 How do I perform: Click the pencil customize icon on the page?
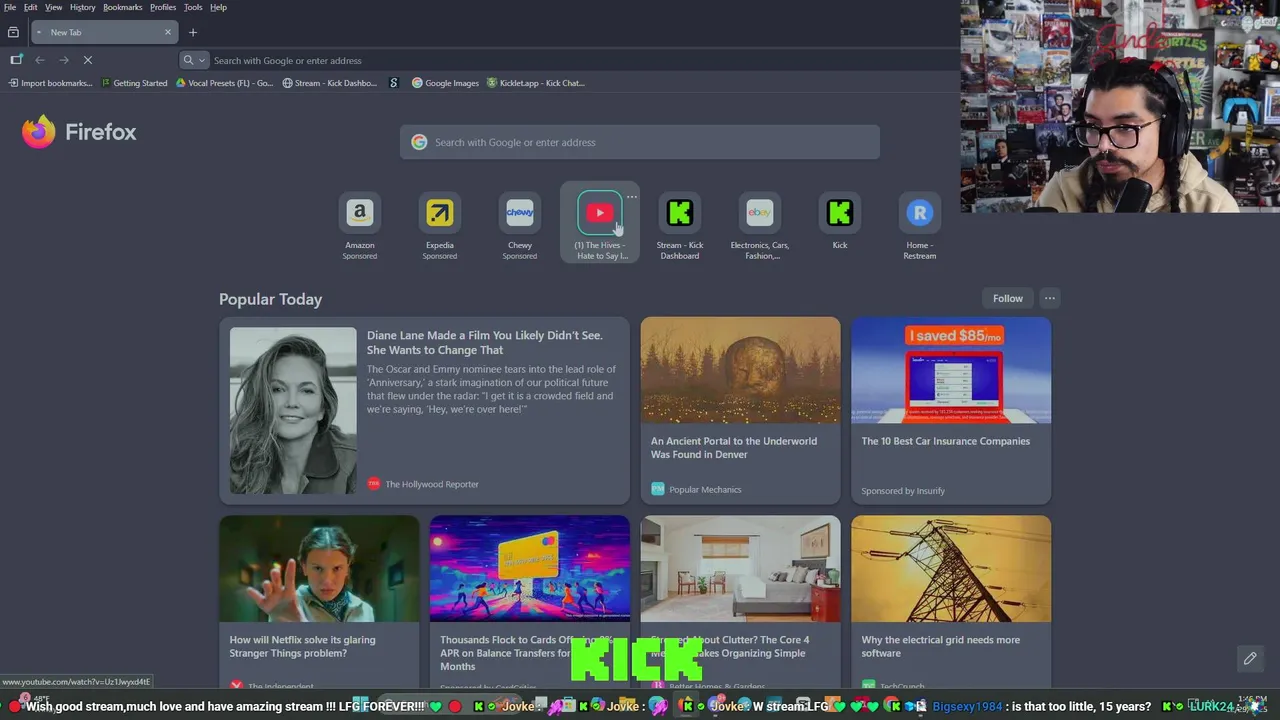tap(1250, 658)
